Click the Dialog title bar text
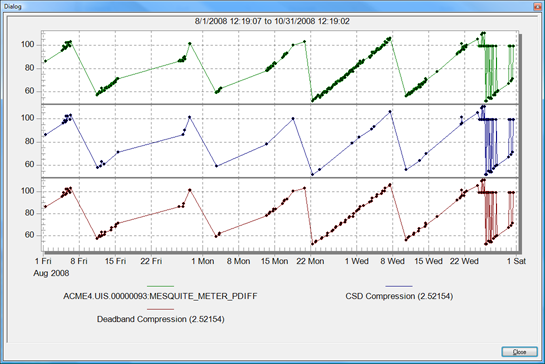The image size is (545, 364). (x=13, y=6)
